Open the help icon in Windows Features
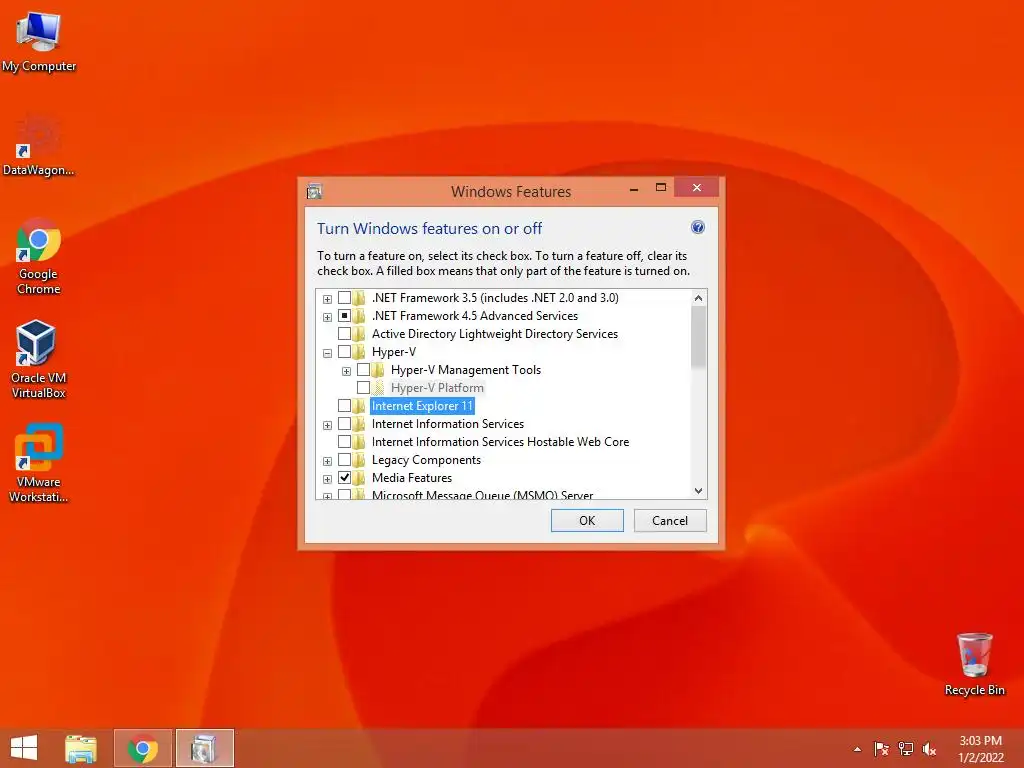The height and width of the screenshot is (768, 1024). click(697, 227)
